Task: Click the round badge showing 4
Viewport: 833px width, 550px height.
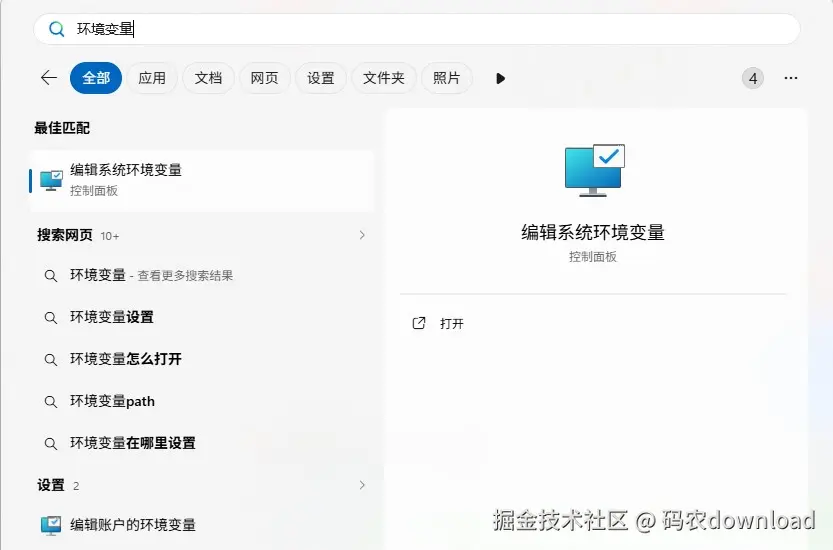Action: (753, 79)
